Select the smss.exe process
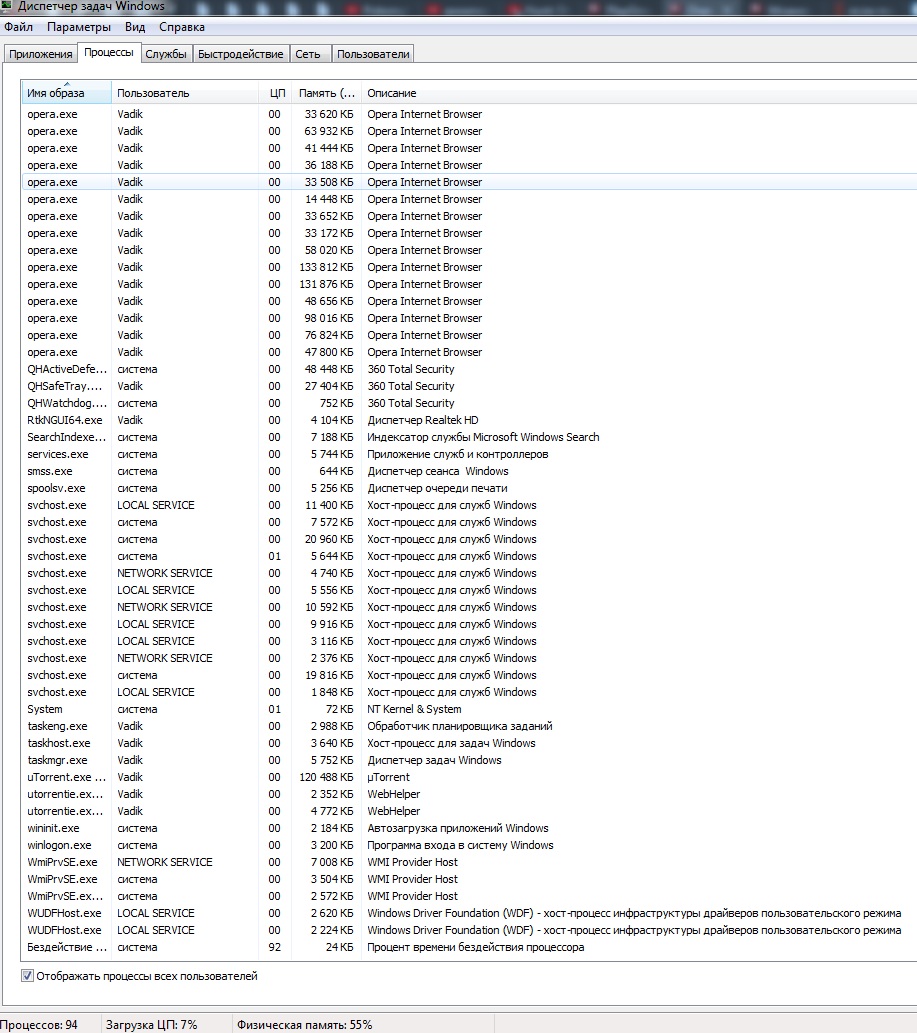The width and height of the screenshot is (917, 1033). 469,471
